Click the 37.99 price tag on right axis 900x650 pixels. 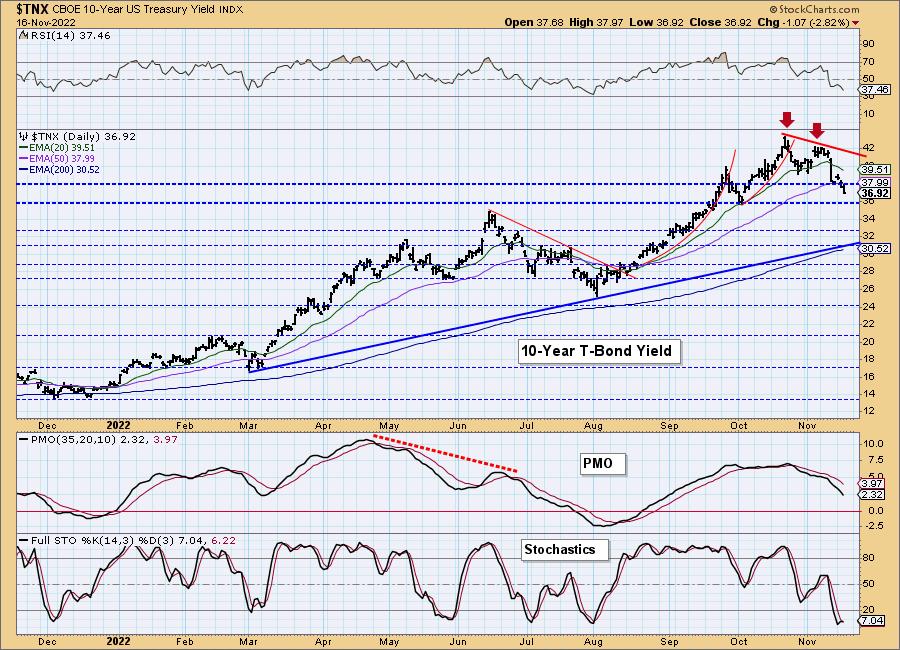875,183
